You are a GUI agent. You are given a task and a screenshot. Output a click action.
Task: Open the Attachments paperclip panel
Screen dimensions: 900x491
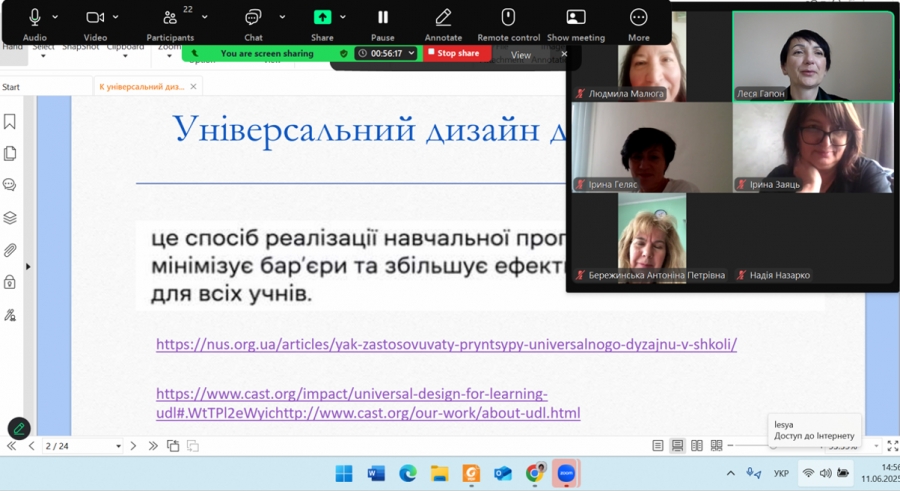point(10,250)
